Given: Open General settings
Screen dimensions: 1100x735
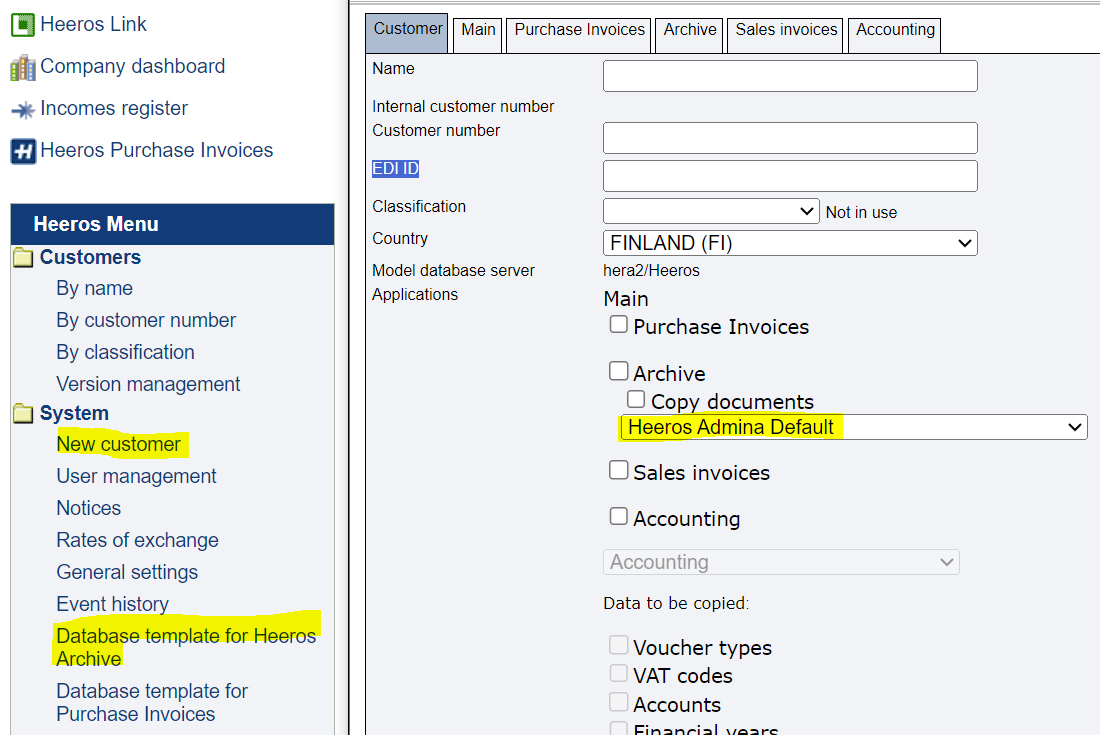Looking at the screenshot, I should click(127, 572).
